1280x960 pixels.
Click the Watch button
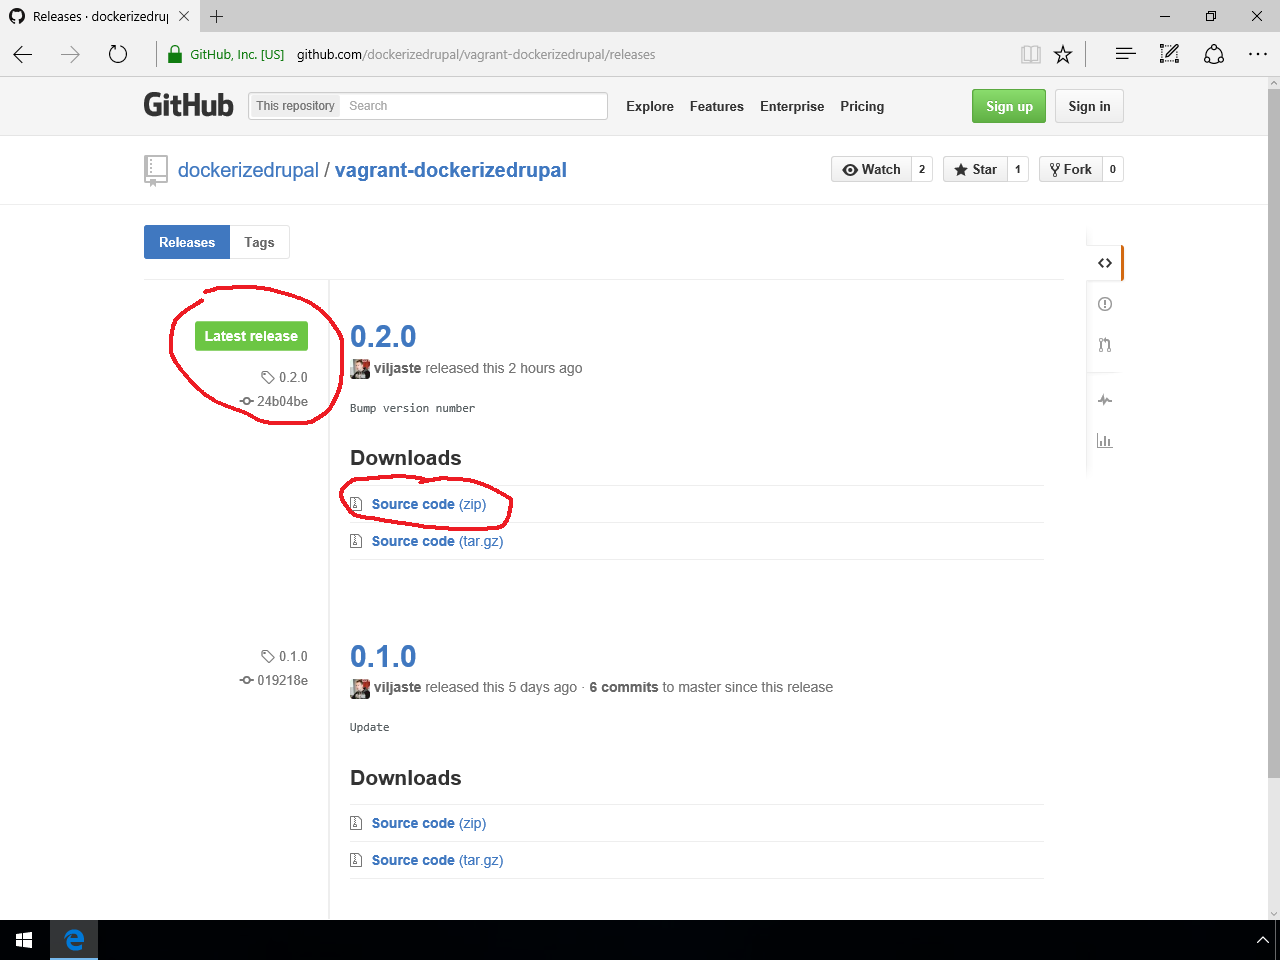pos(871,169)
